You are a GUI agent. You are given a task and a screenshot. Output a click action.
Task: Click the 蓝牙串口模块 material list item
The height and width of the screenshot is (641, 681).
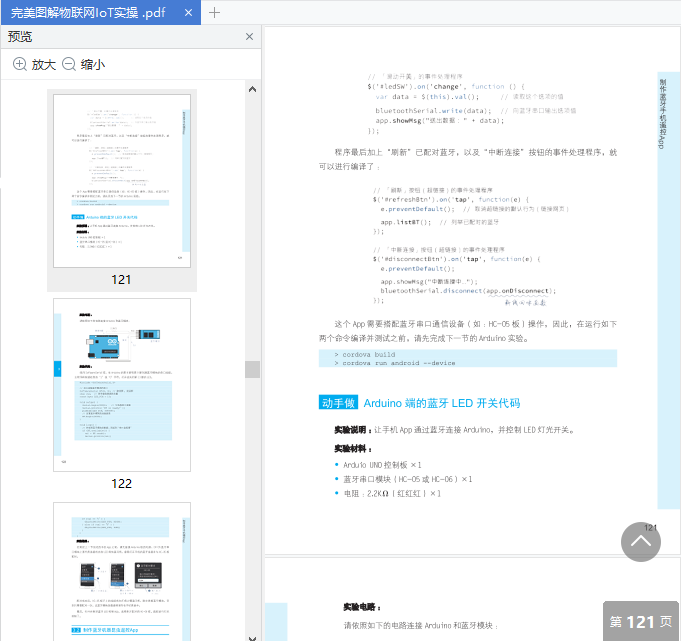pos(408,479)
